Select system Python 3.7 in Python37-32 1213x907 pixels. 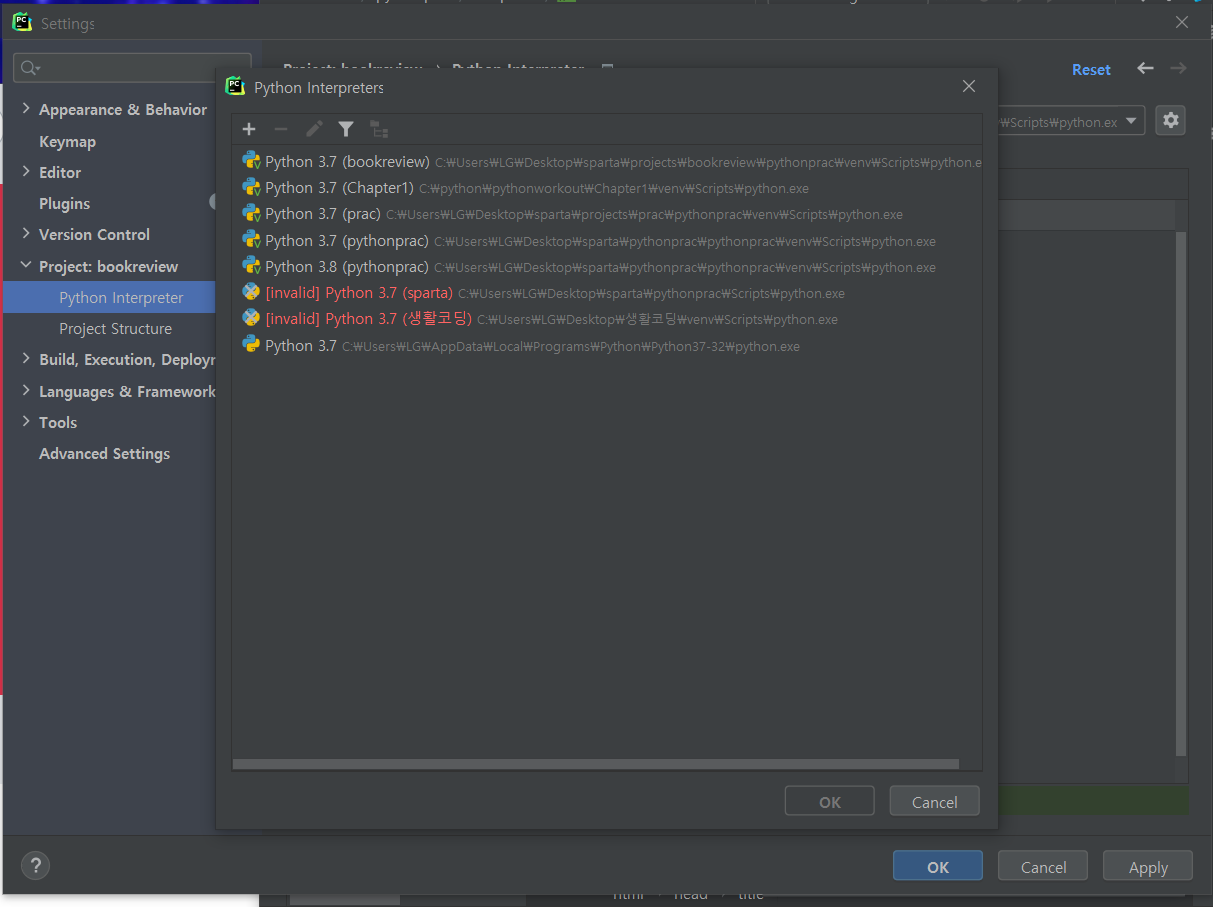click(606, 346)
